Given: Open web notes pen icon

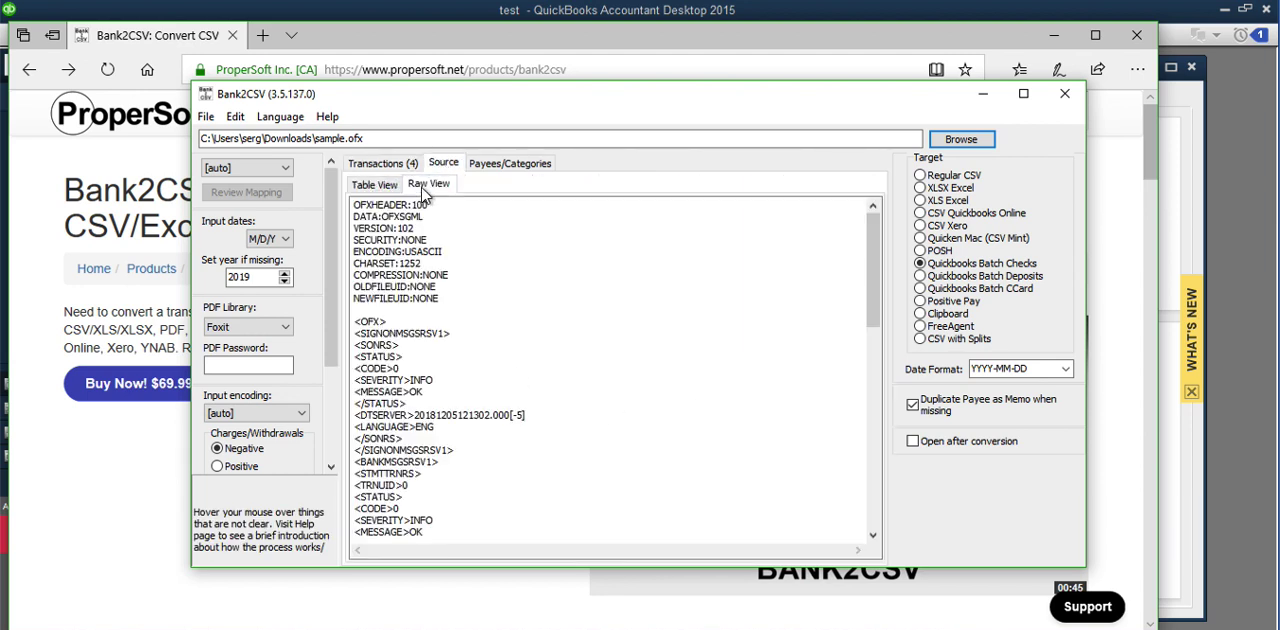Looking at the screenshot, I should (x=1058, y=70).
